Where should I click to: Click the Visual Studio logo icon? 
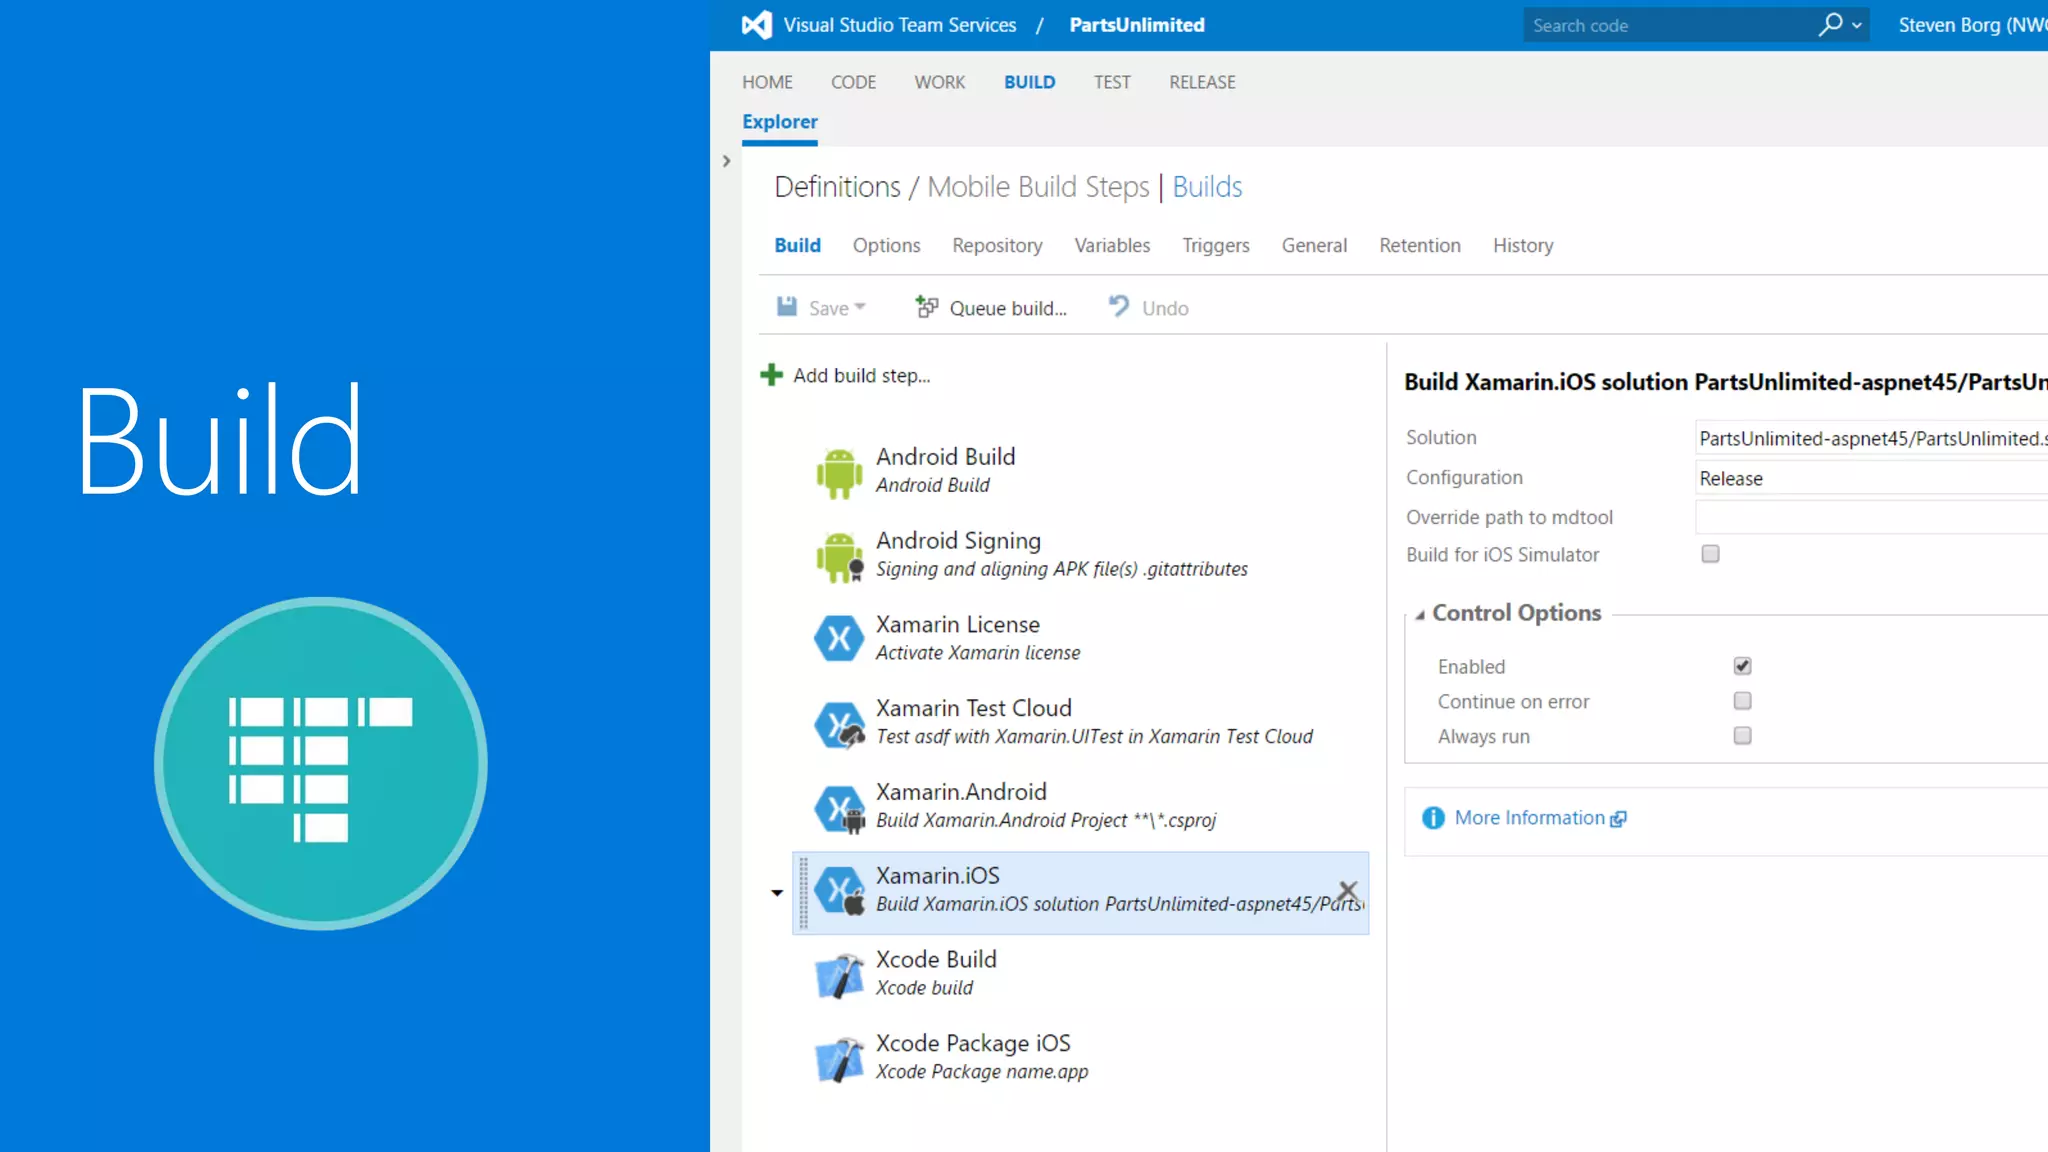coord(757,25)
